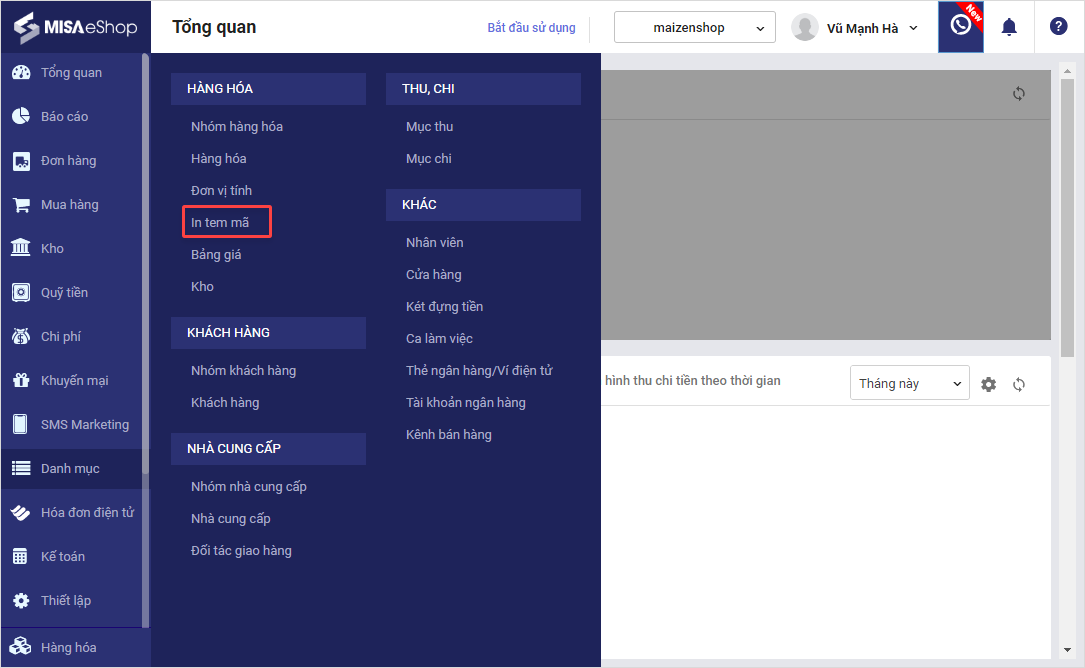Viewport: 1085px width, 668px height.
Task: Click the Báo cáo pie chart icon
Action: coord(21,116)
